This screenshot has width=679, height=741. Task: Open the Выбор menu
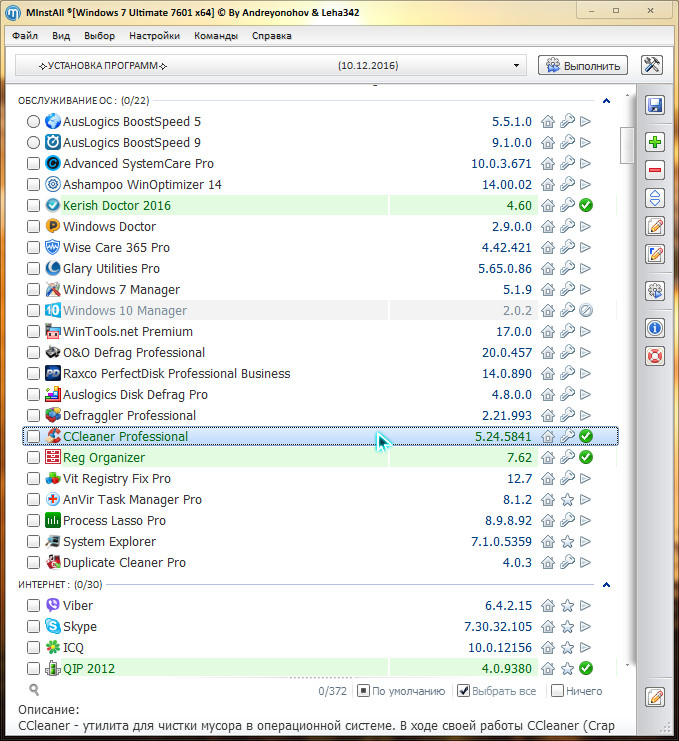click(x=99, y=36)
